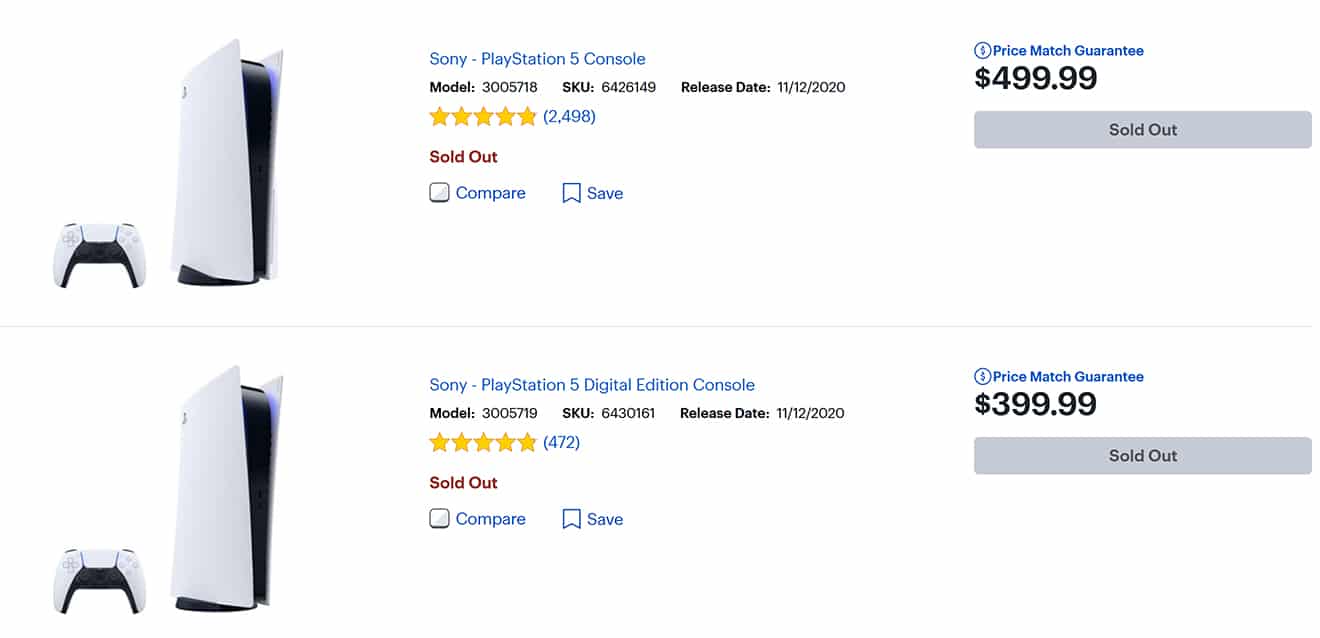This screenshot has height=638, width=1320.
Task: Click the Save bookmark icon for PlayStation 5 Console
Action: [x=571, y=193]
